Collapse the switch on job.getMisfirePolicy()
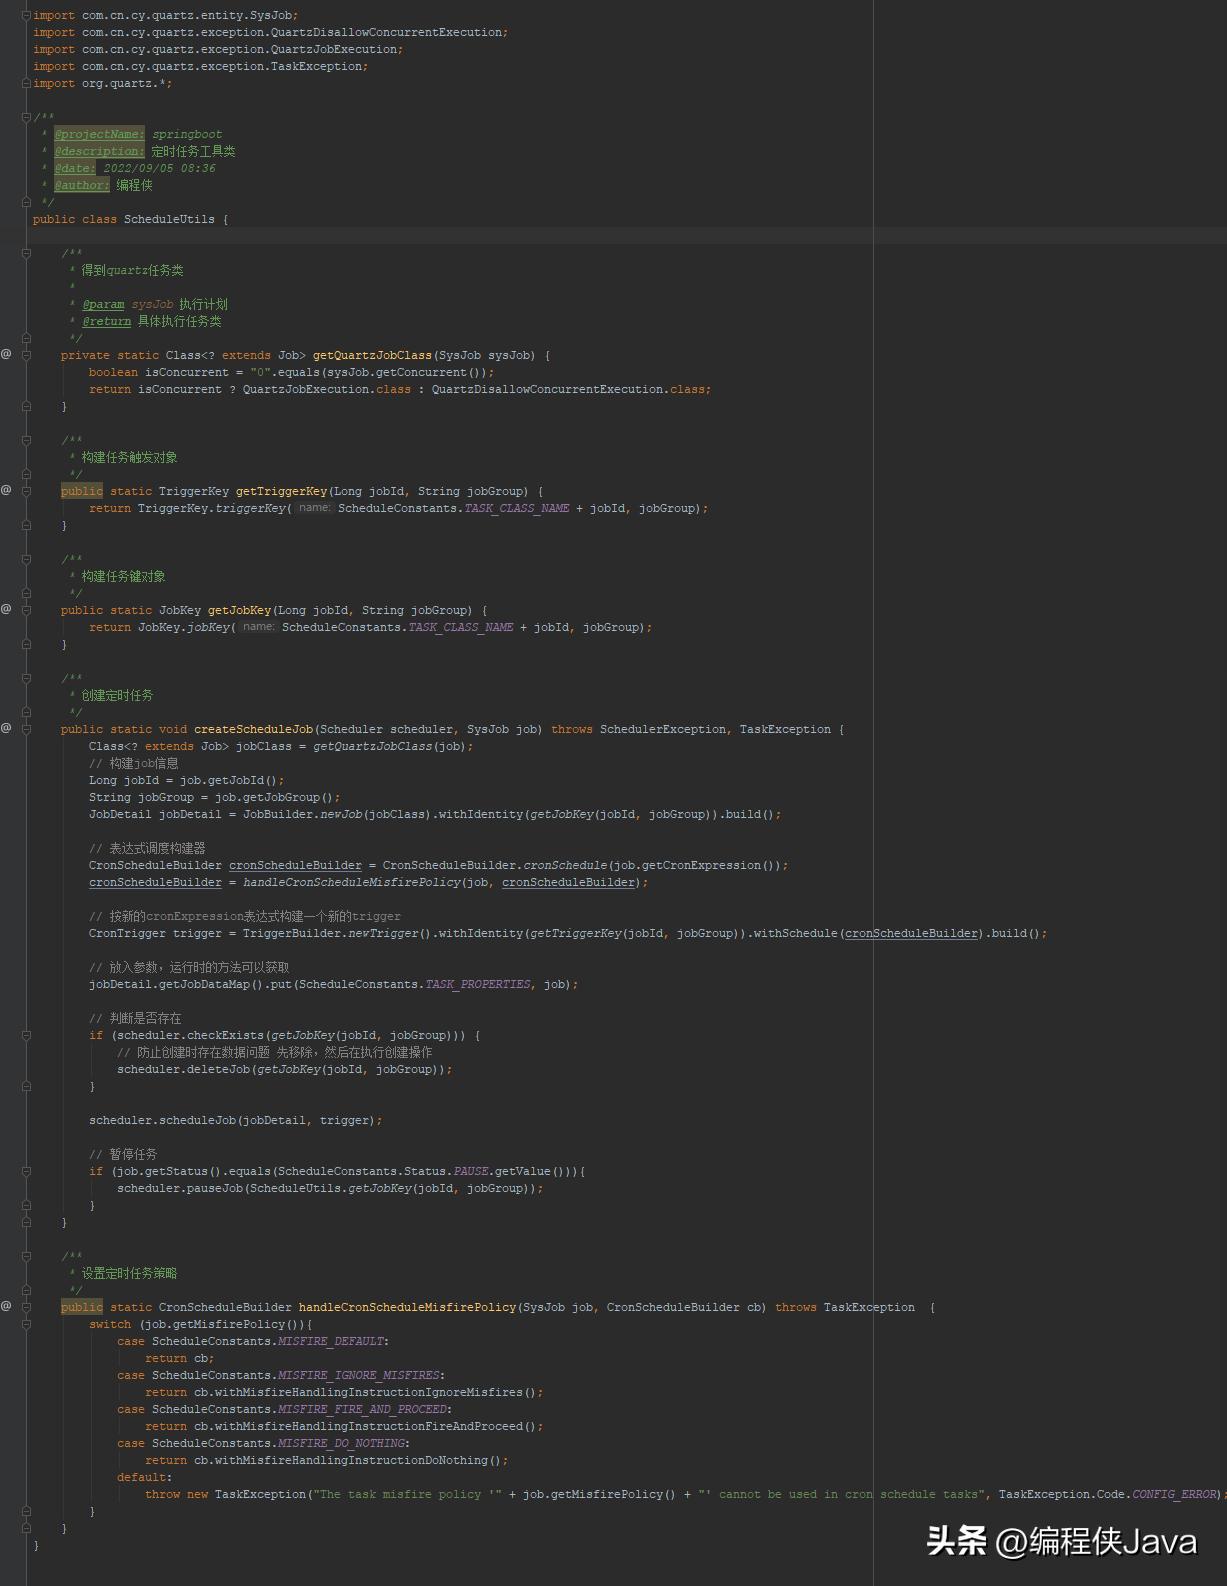 point(27,1324)
